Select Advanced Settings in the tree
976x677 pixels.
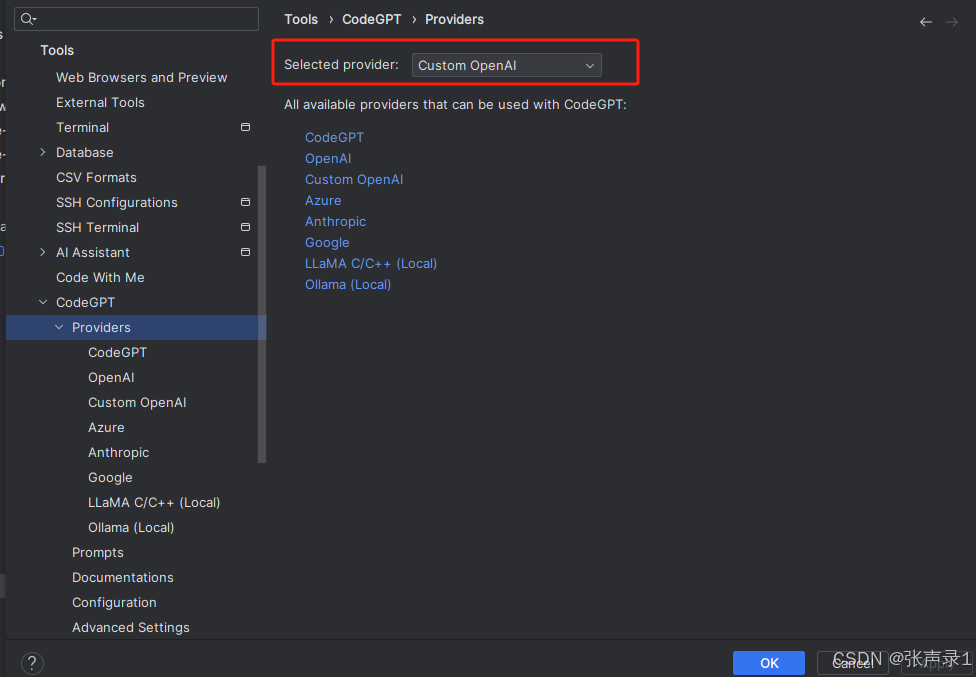131,627
